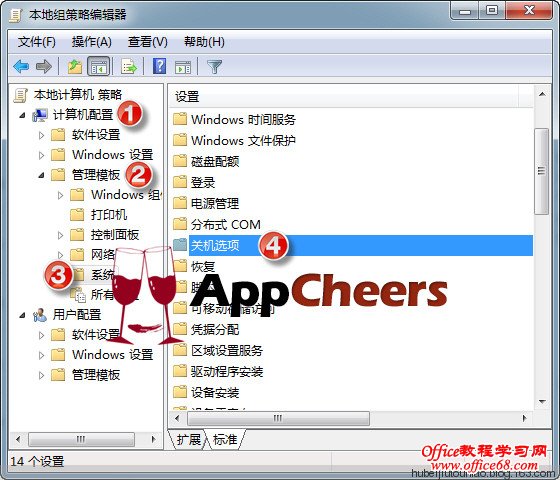Click the 计算机配置 computer icon

[40, 115]
